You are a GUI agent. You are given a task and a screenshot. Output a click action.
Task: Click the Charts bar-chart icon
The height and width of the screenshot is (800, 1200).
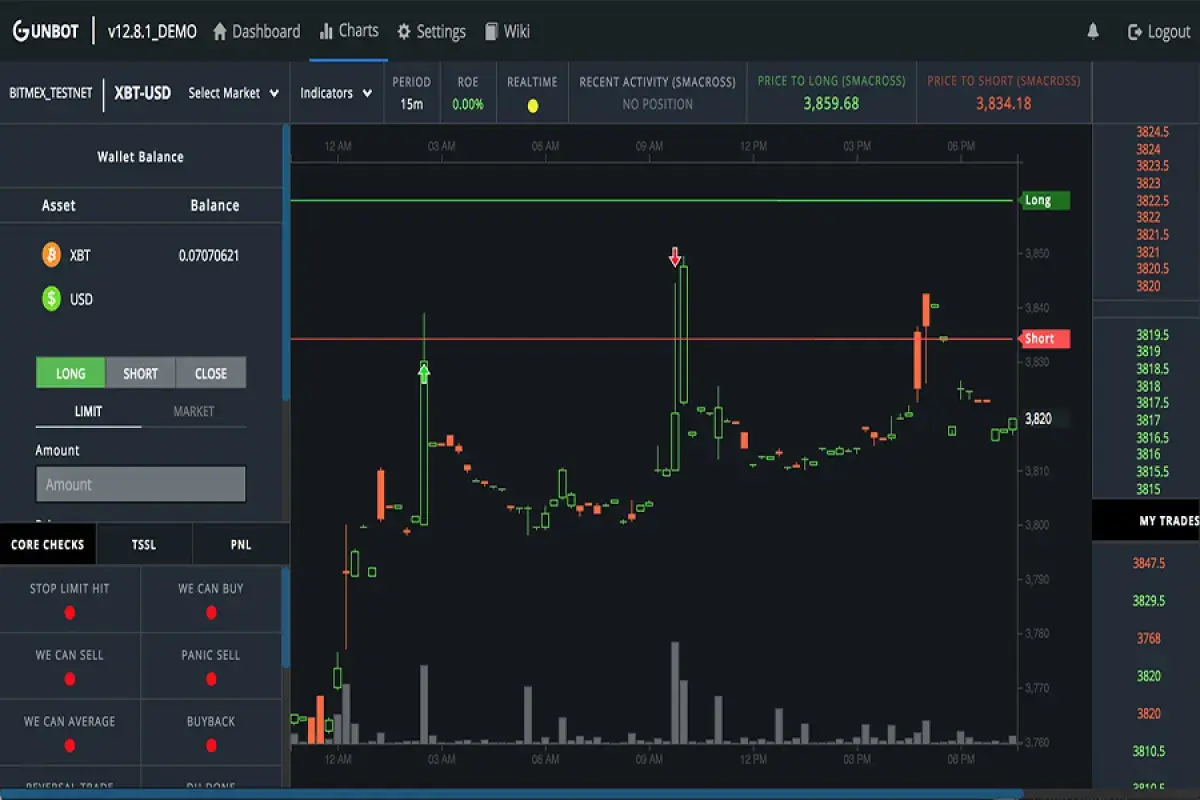328,31
